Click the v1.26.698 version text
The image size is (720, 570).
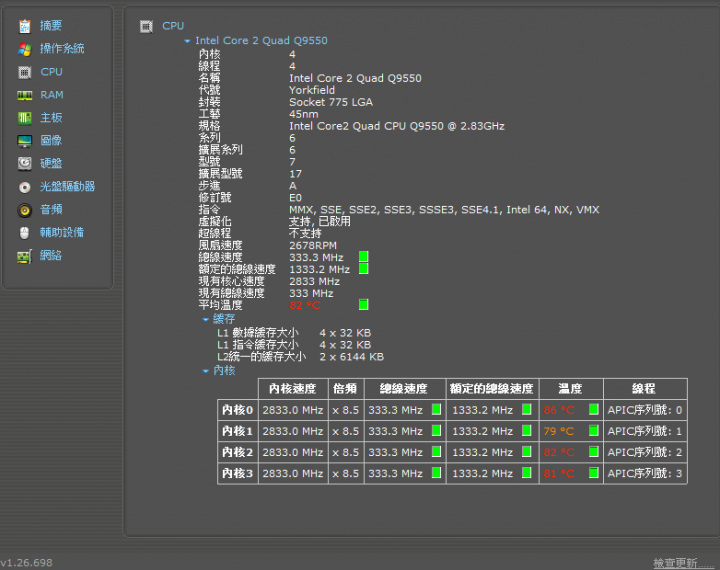26,563
